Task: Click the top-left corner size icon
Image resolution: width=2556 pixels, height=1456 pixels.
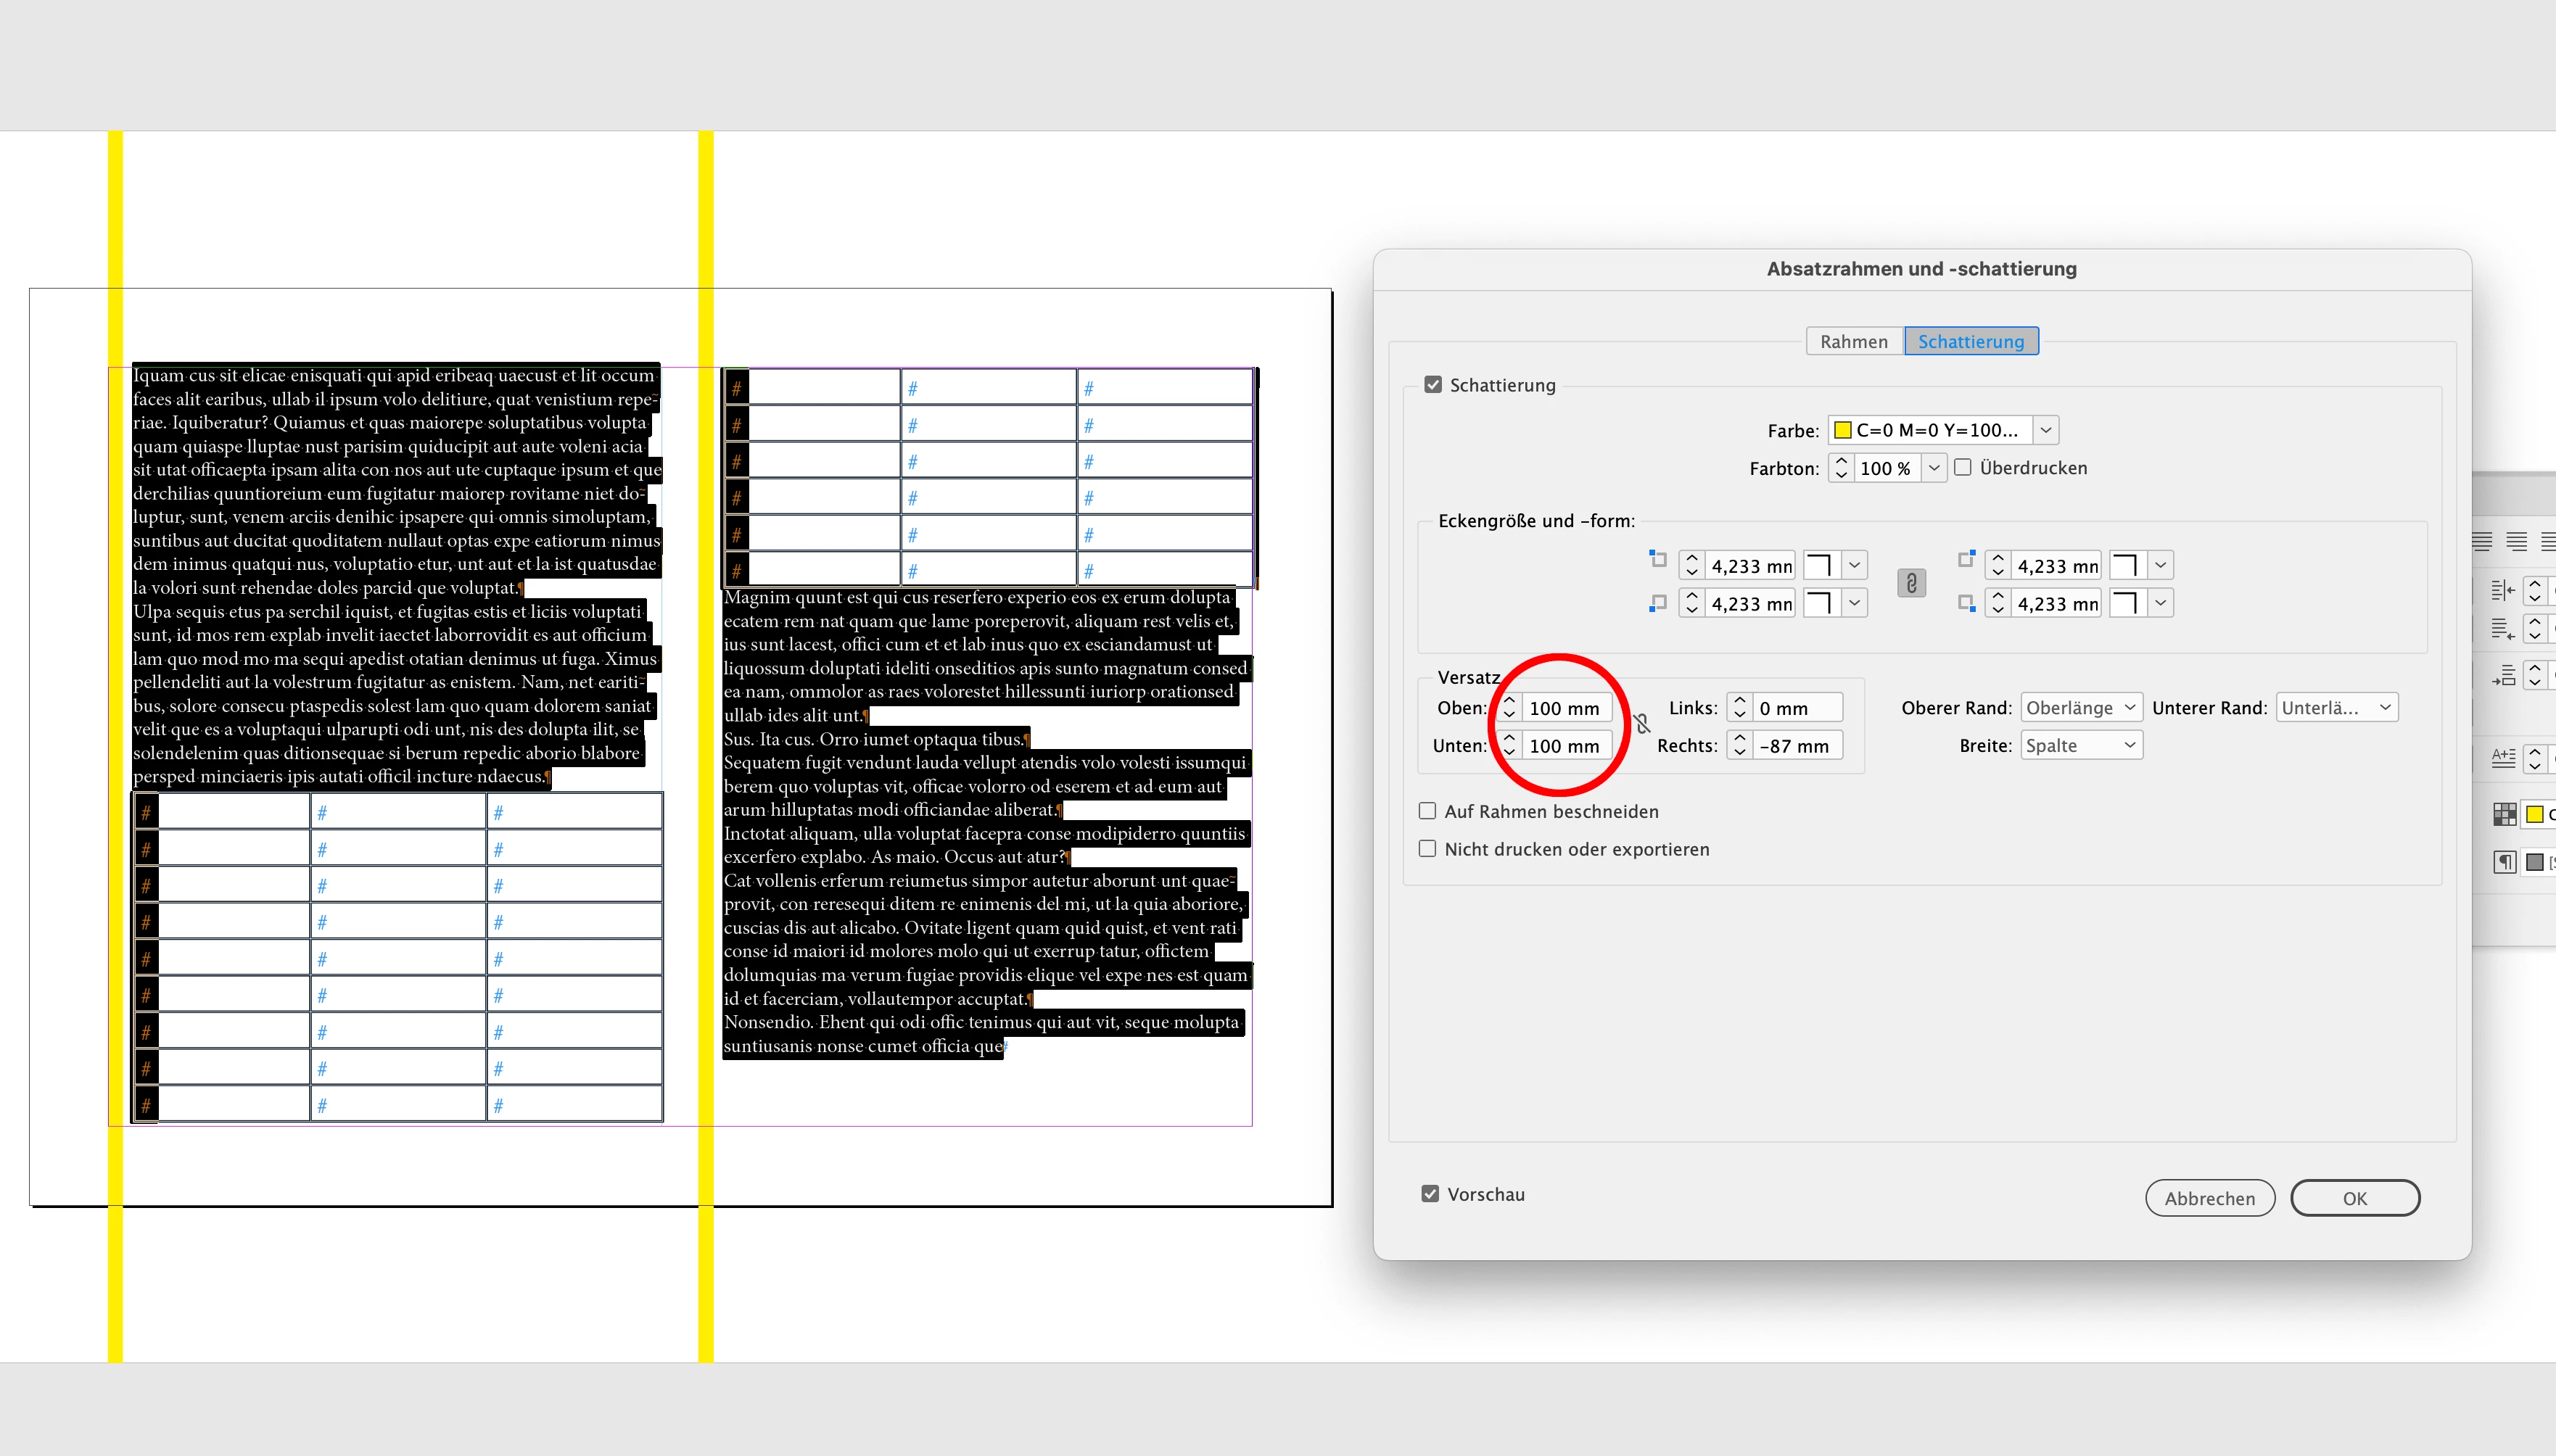Action: pyautogui.click(x=1658, y=559)
